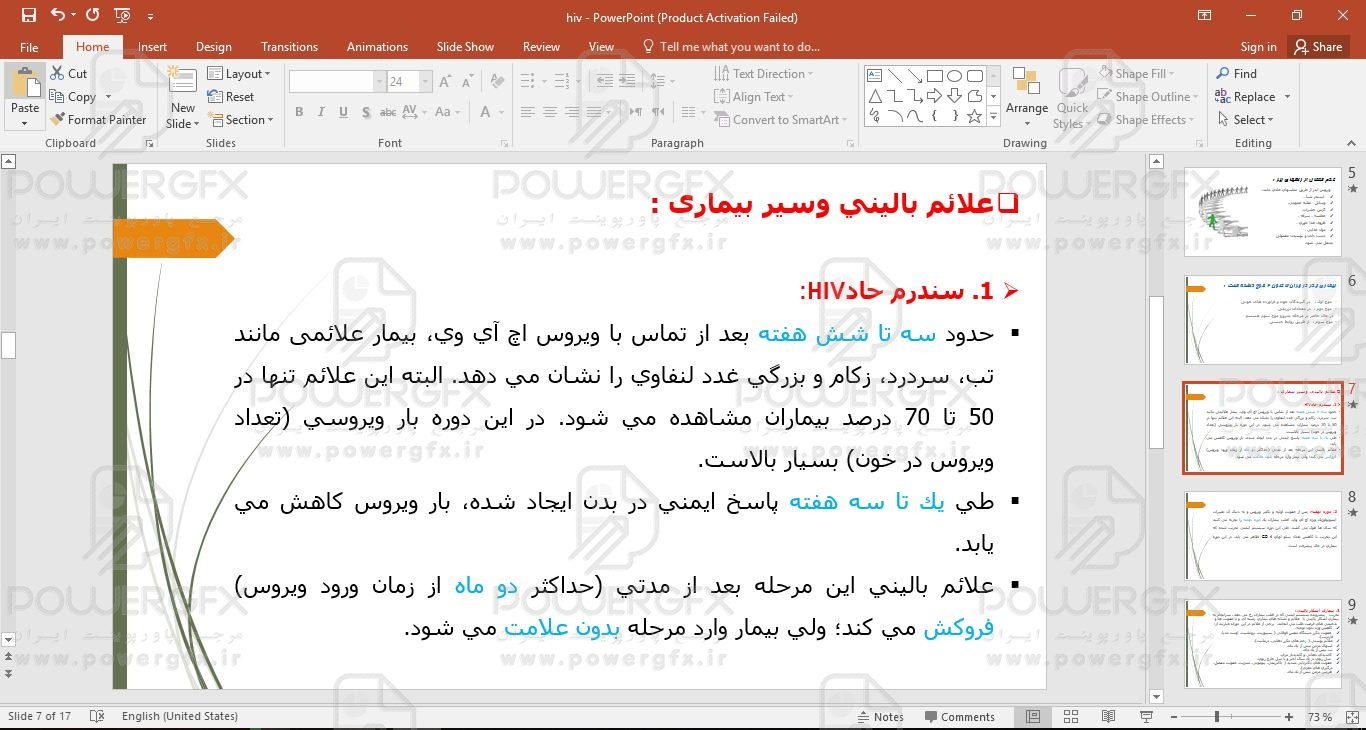Click the Format Painter brush icon
This screenshot has height=730, width=1366.
[58, 120]
